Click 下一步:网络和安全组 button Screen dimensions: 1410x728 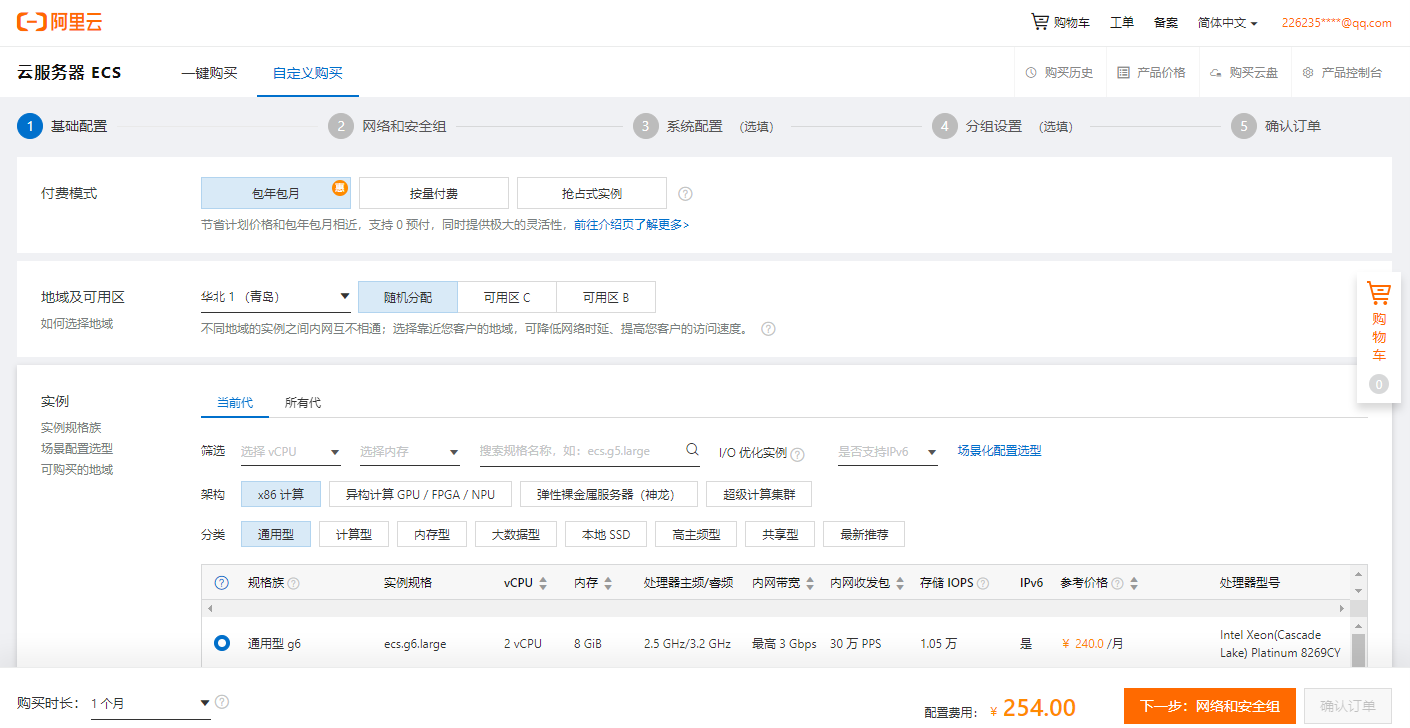click(x=1210, y=706)
